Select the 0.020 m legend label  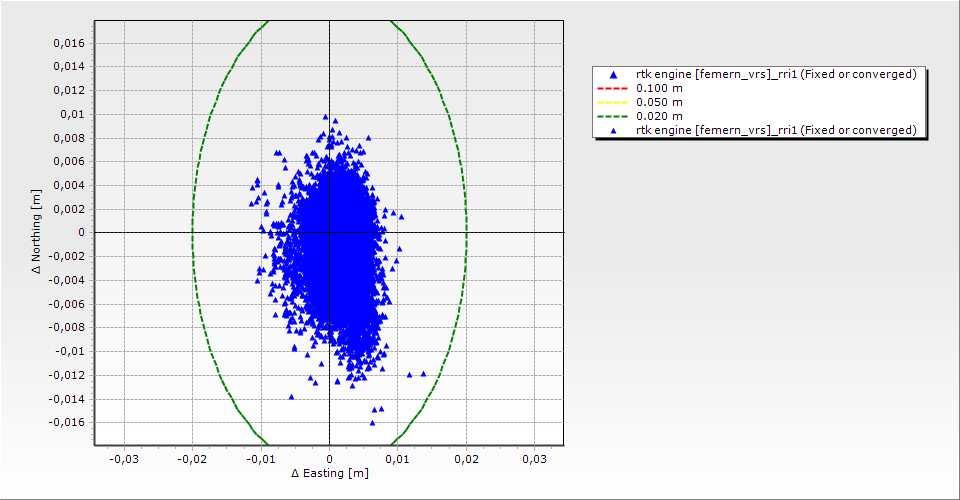point(659,116)
